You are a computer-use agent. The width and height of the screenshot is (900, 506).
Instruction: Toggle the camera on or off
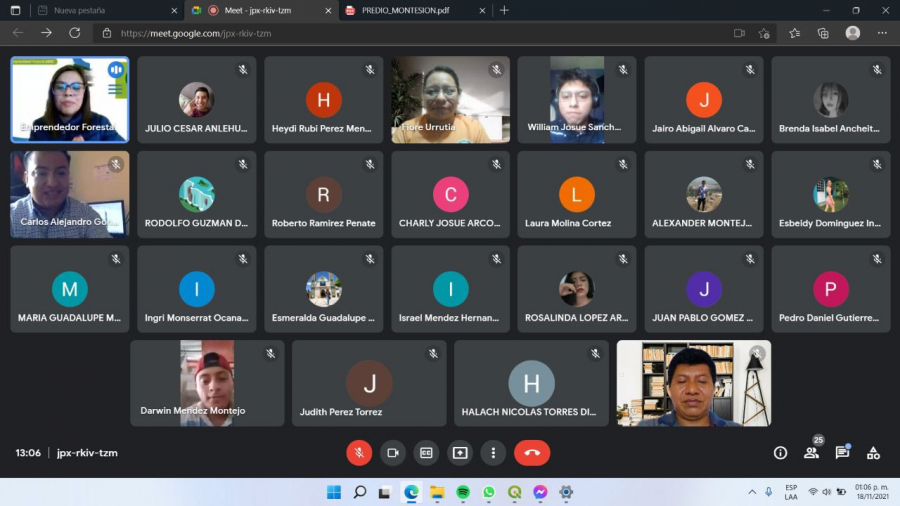coord(393,453)
